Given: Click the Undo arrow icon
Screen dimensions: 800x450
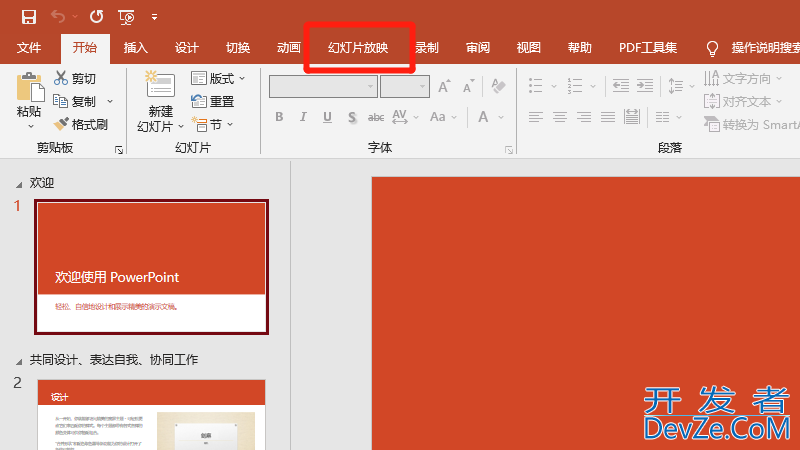Looking at the screenshot, I should [x=58, y=17].
